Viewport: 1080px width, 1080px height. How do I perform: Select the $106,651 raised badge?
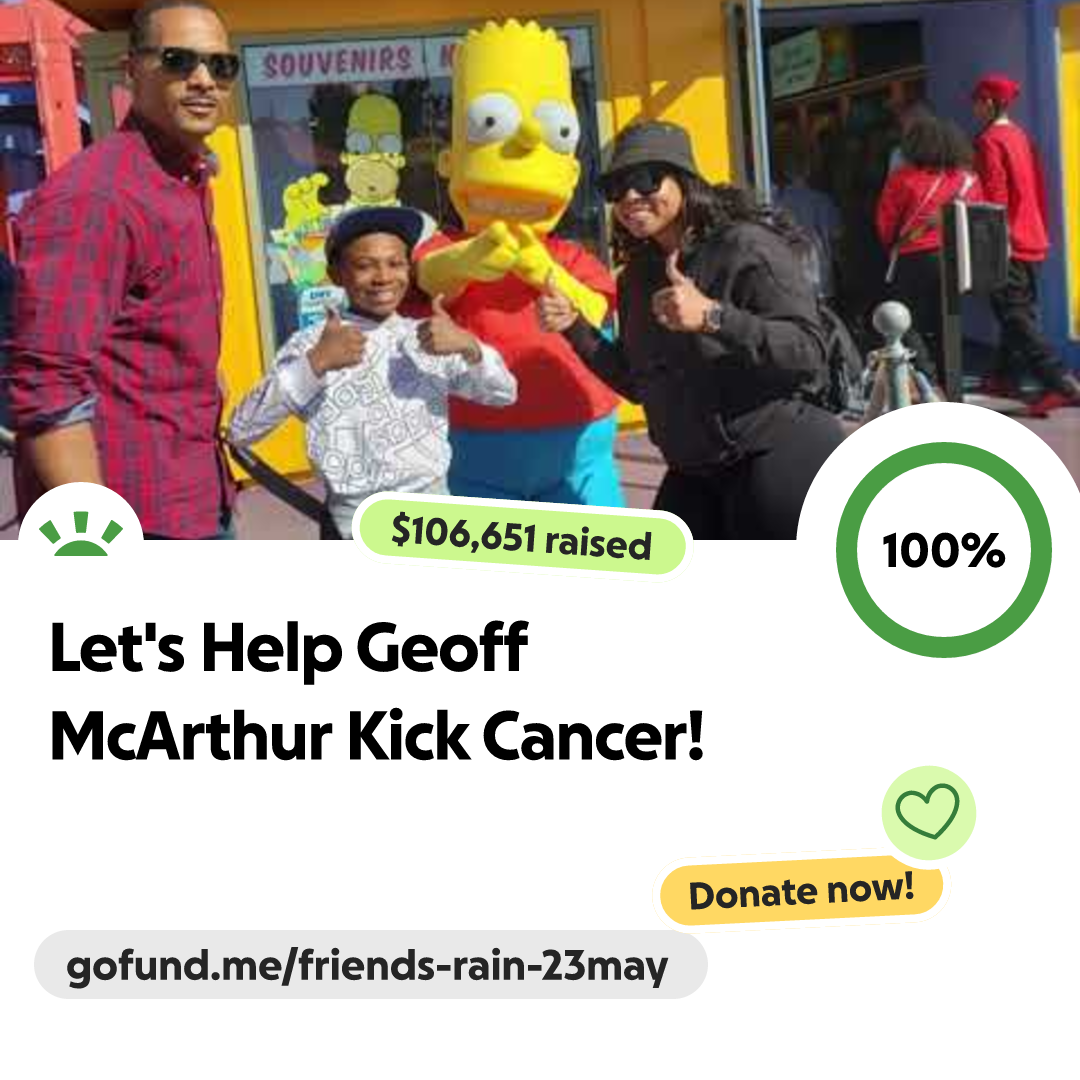tap(521, 537)
